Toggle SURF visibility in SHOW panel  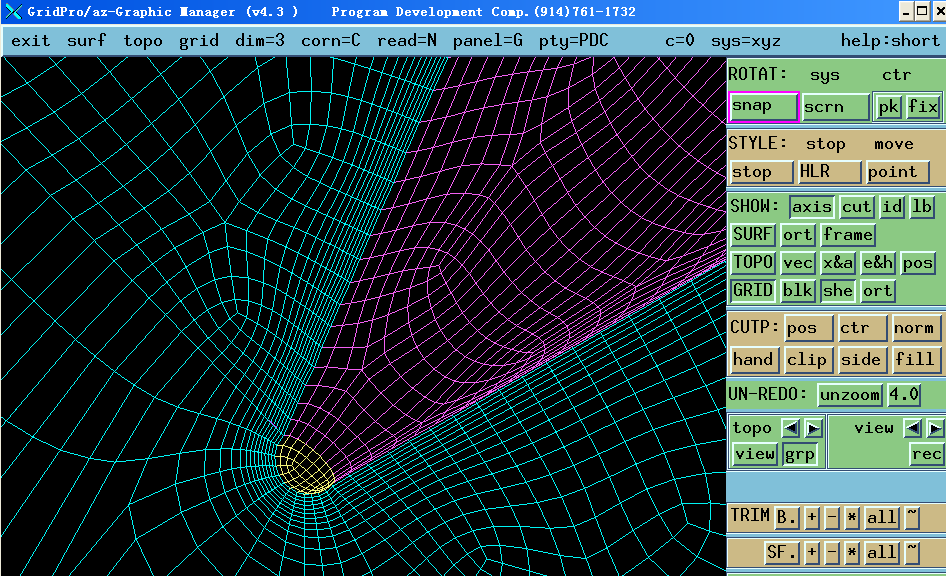coord(752,235)
